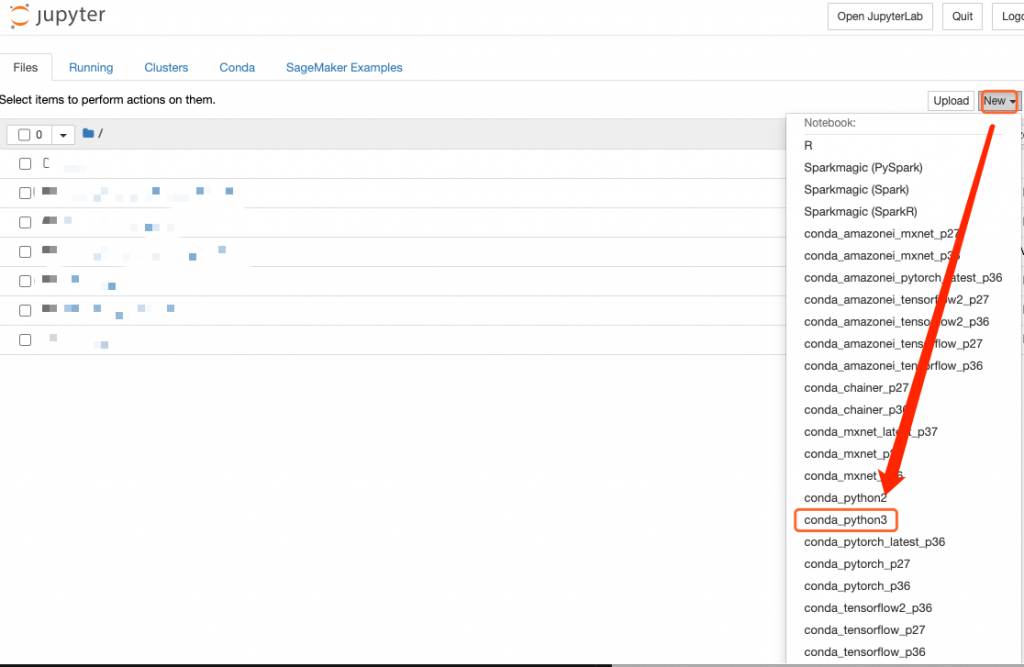This screenshot has height=667, width=1024.
Task: Switch to the Conda tab
Action: 237,67
